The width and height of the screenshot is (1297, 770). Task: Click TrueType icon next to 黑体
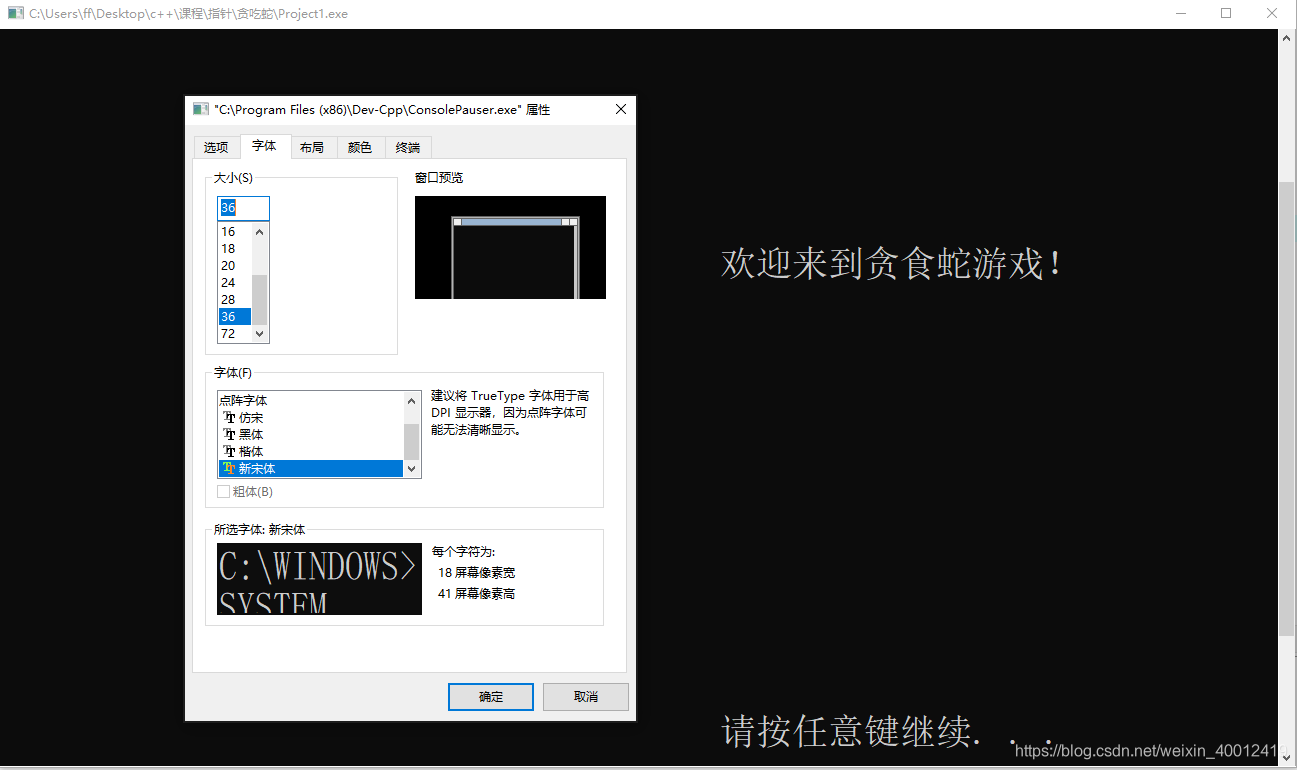coord(229,435)
